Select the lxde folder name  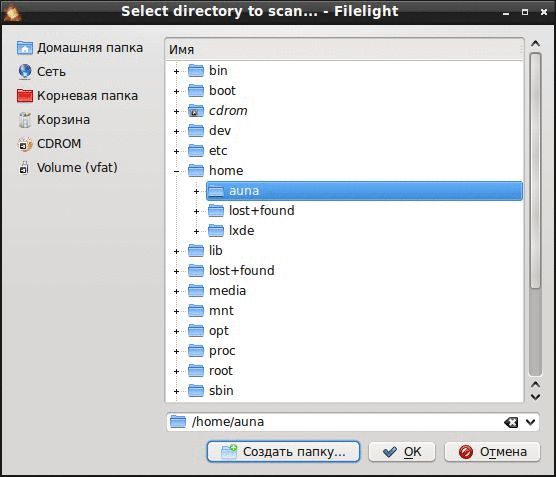(x=241, y=231)
